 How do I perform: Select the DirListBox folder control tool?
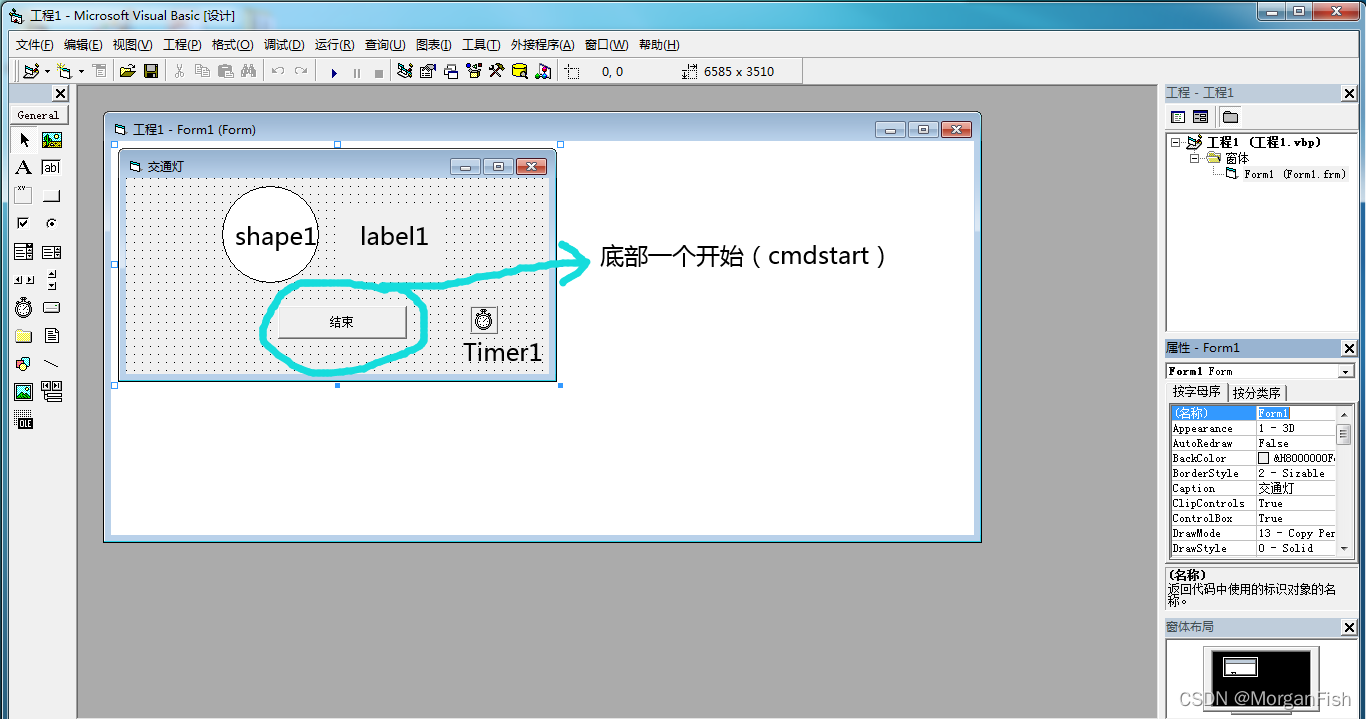click(24, 335)
